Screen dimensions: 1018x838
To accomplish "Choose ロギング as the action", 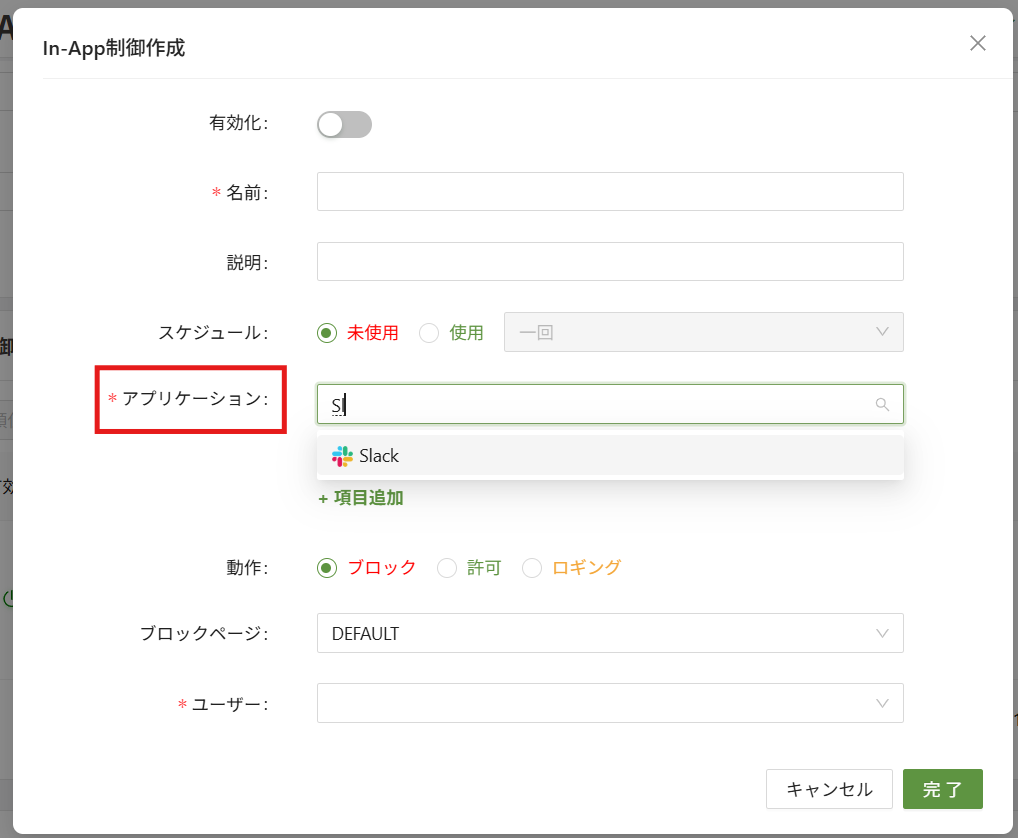I will click(532, 568).
